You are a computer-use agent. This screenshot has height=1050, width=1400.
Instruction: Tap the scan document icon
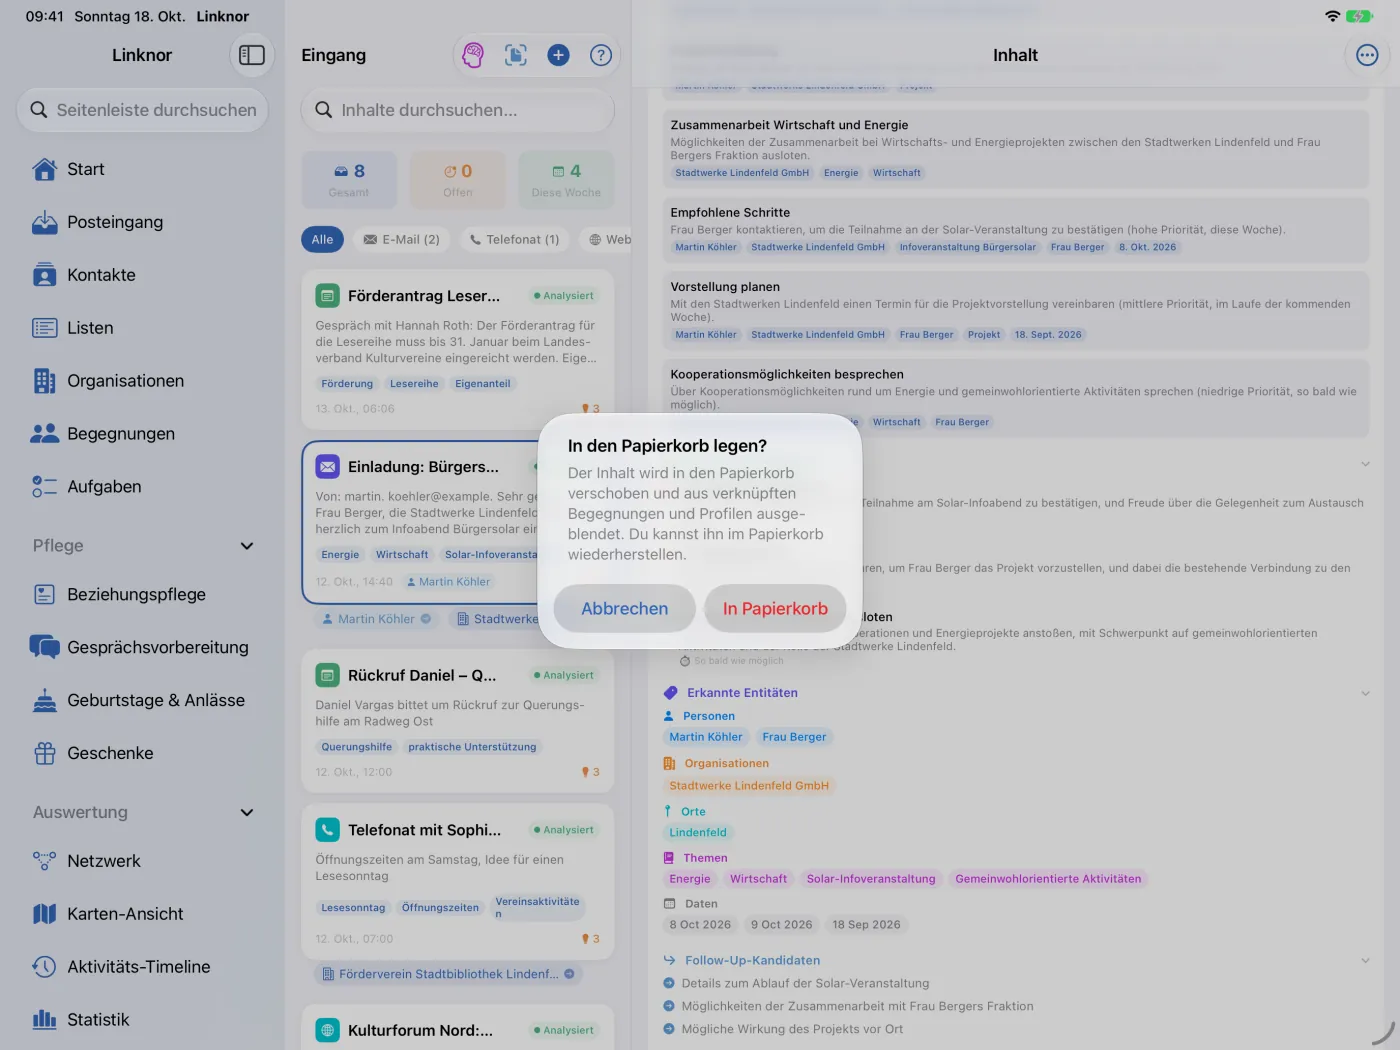click(516, 55)
